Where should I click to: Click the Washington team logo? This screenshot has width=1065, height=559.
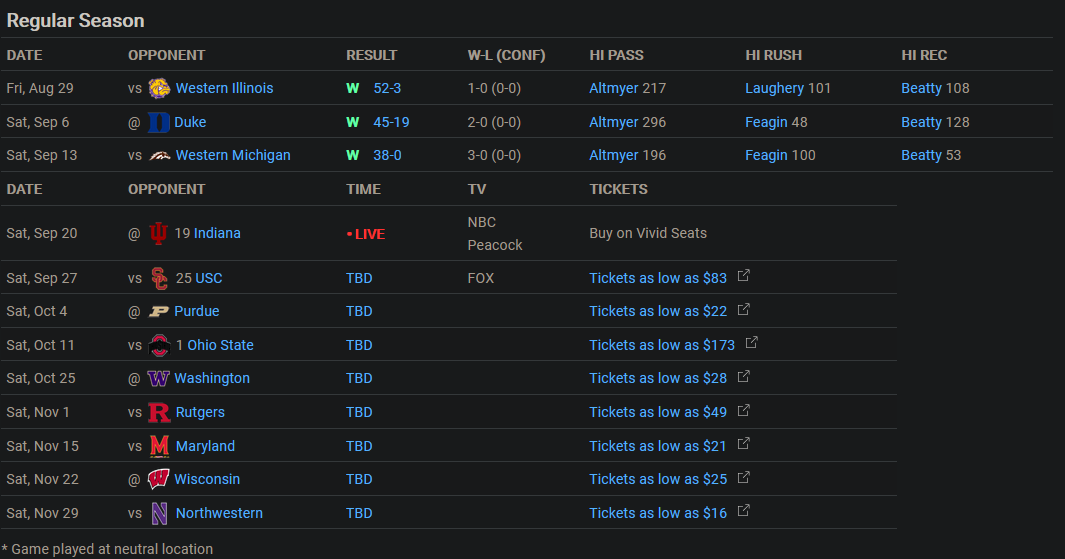click(158, 378)
